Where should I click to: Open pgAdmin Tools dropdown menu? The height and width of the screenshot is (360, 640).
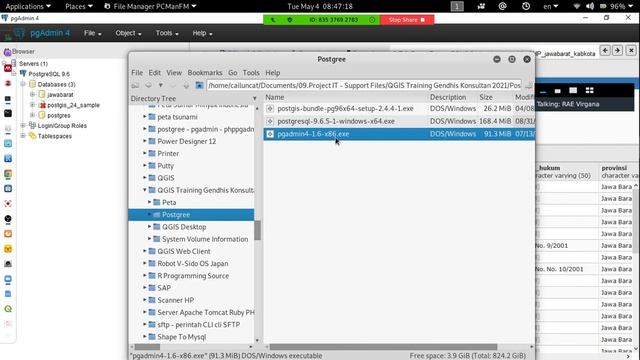(167, 33)
